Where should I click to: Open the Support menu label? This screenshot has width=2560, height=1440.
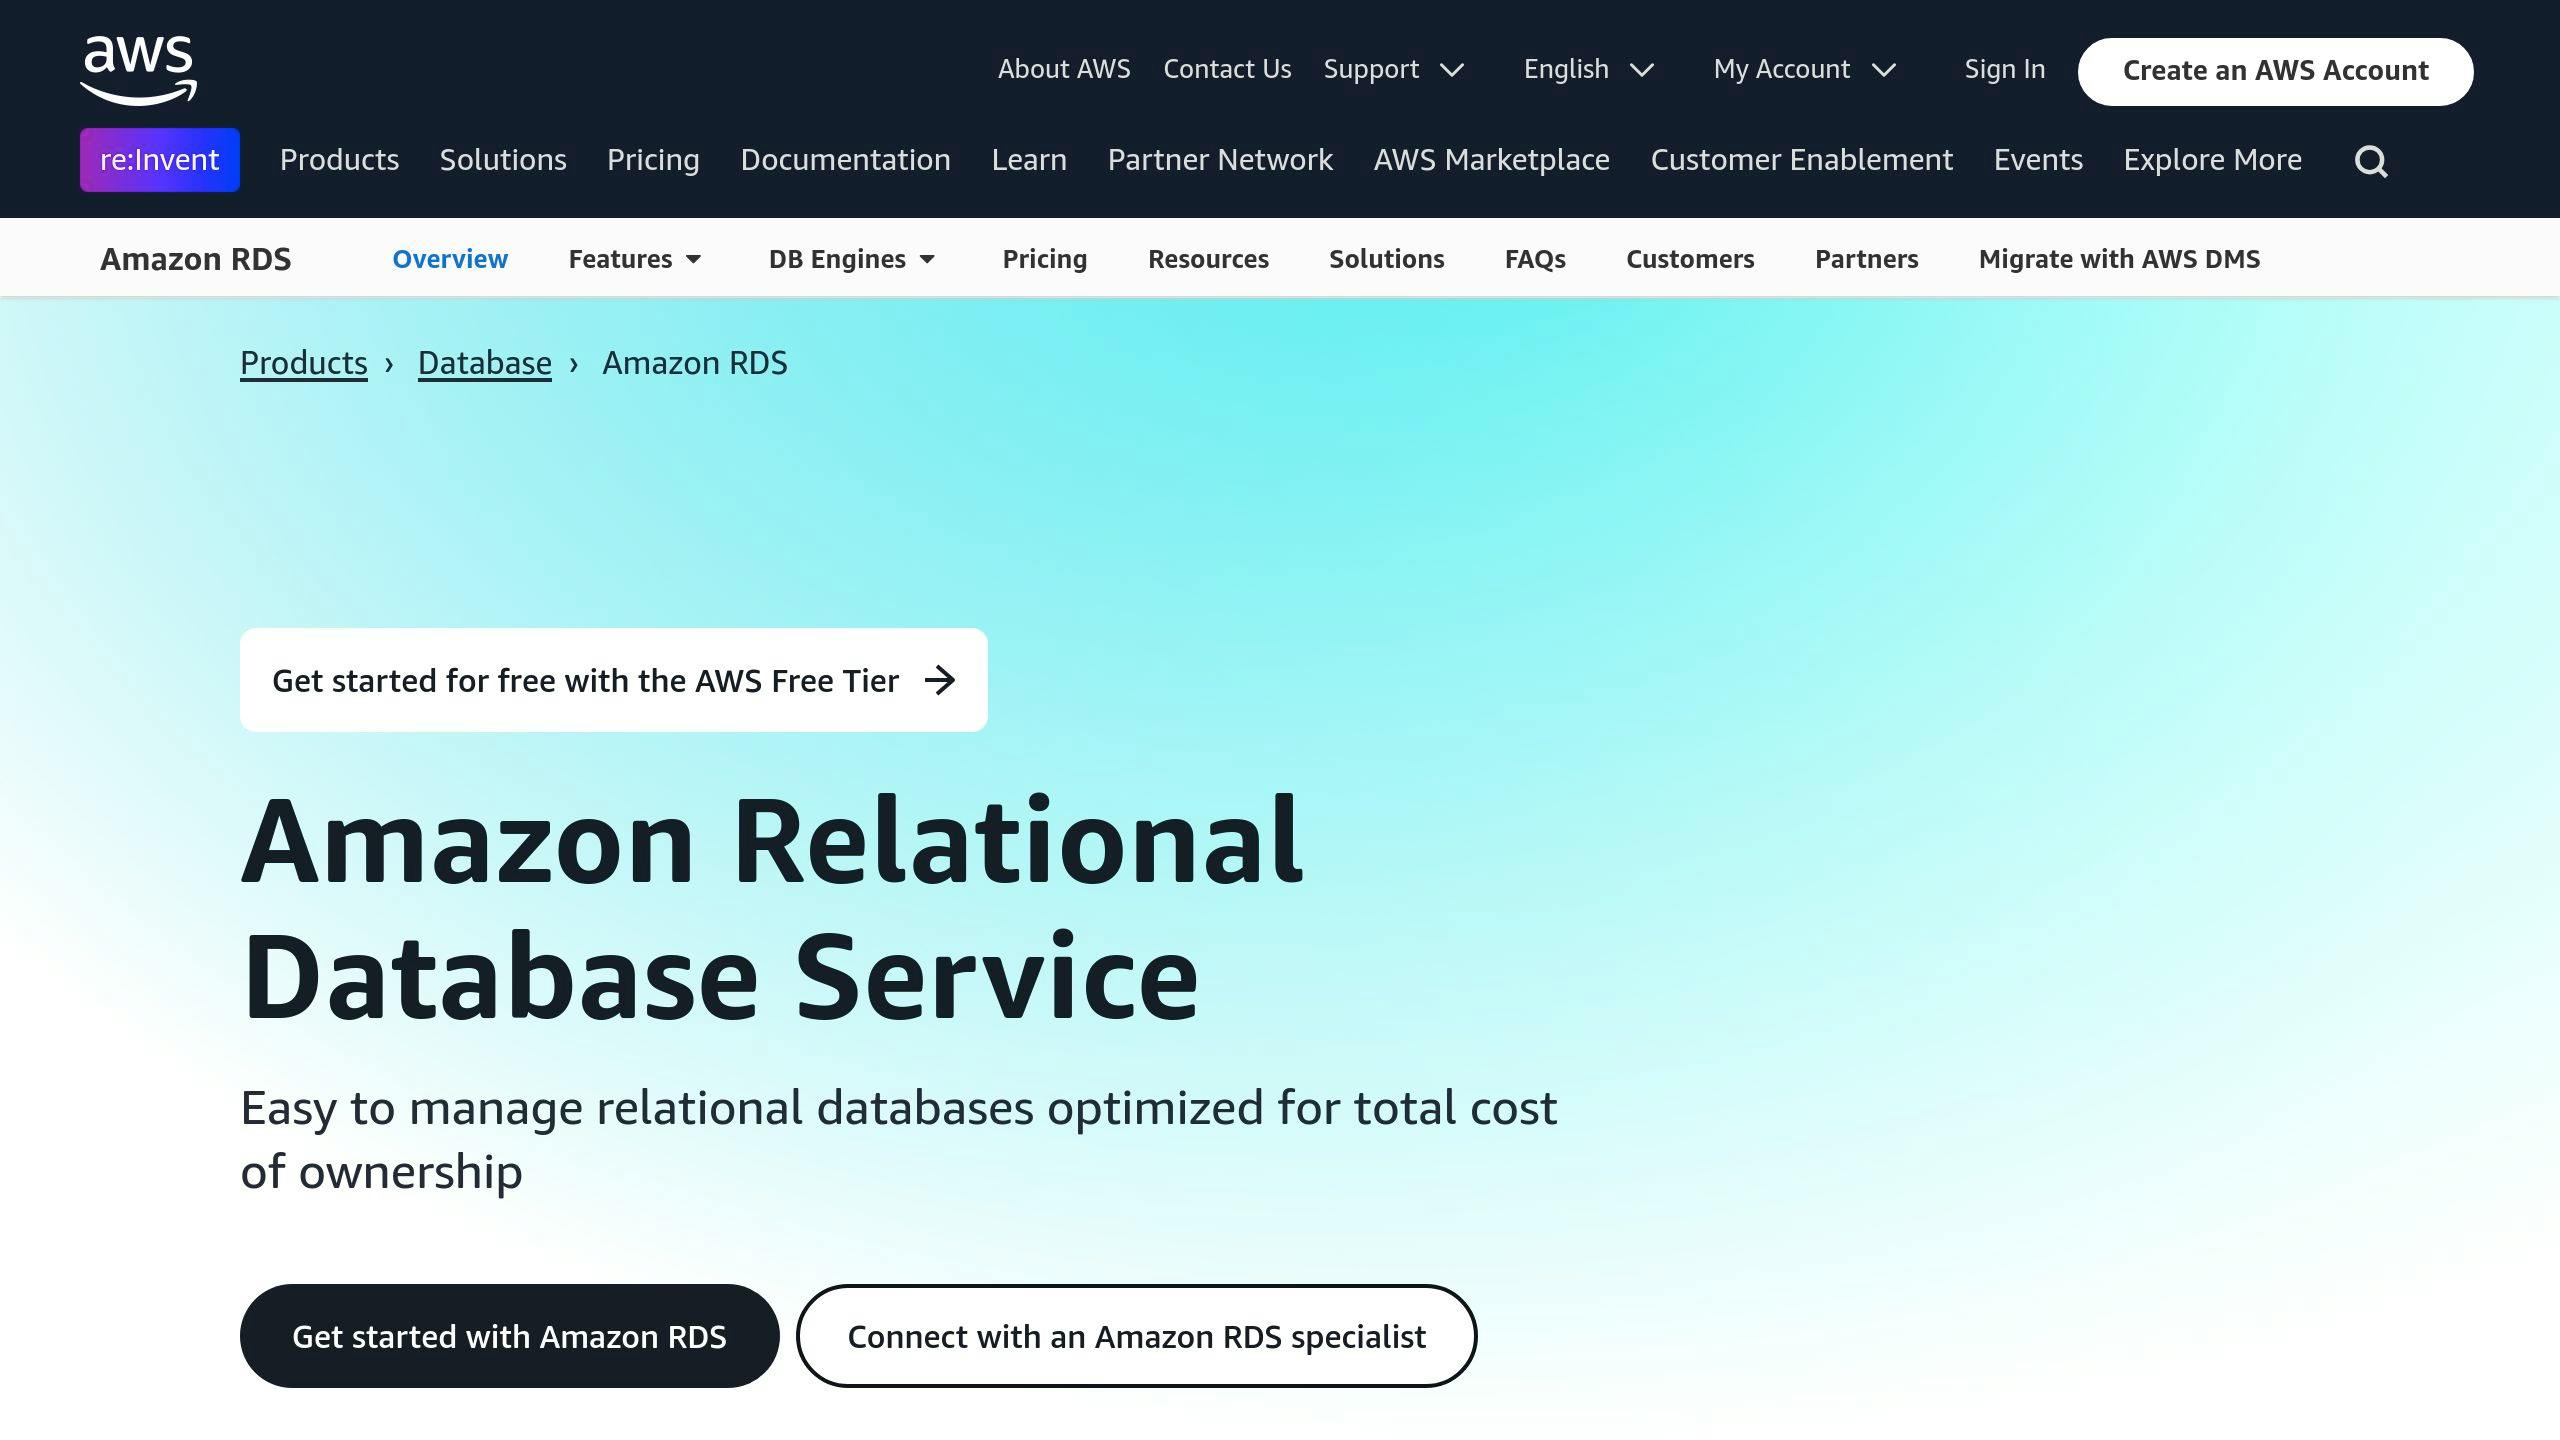[1371, 69]
